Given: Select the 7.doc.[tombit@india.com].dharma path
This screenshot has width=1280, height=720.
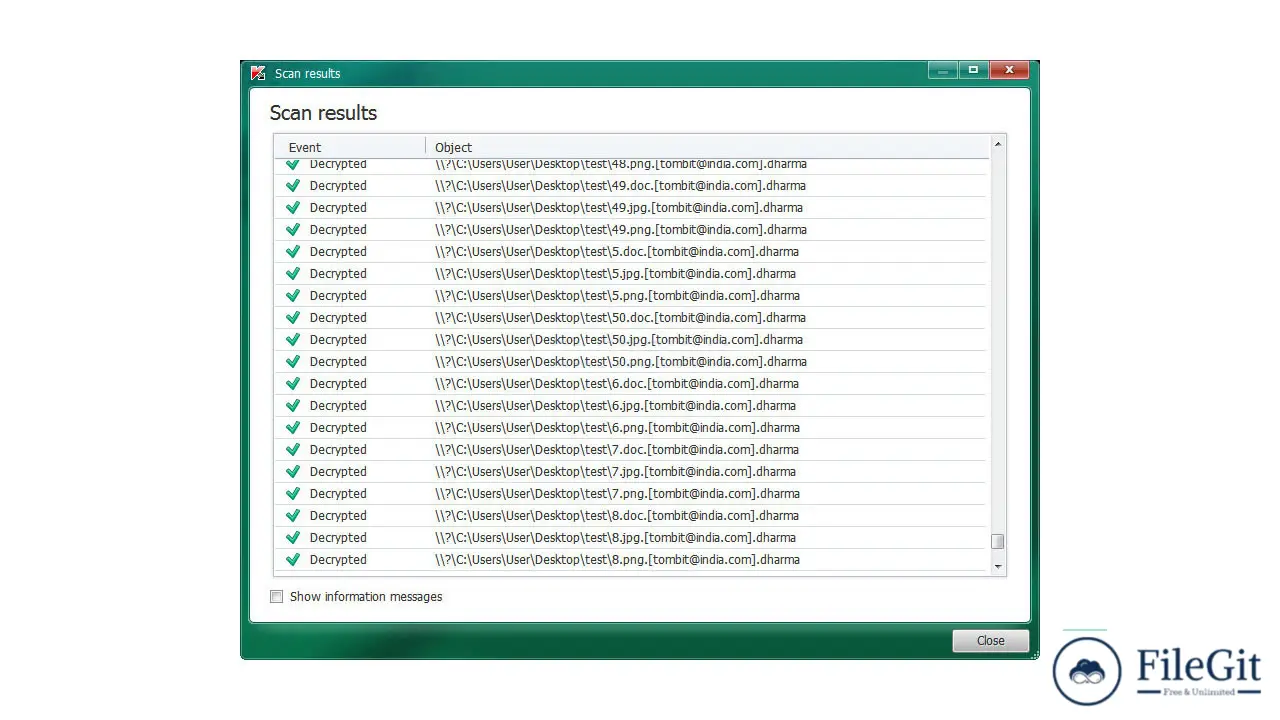Looking at the screenshot, I should [617, 449].
